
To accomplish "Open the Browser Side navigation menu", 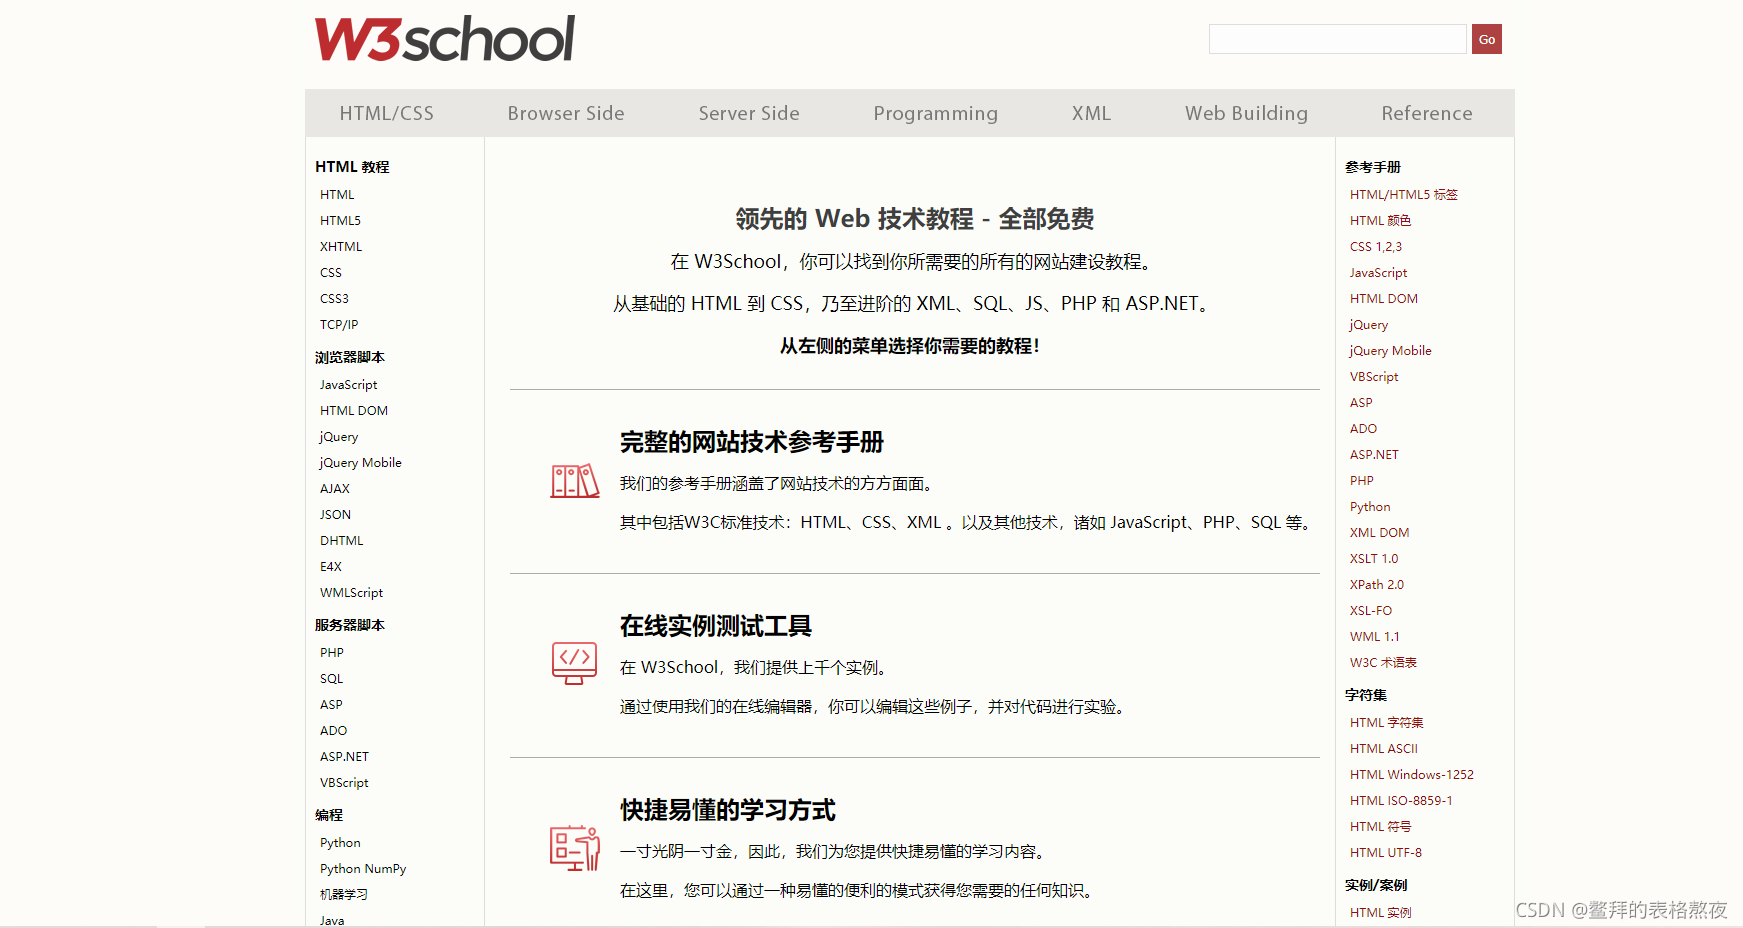I will click(x=566, y=113).
